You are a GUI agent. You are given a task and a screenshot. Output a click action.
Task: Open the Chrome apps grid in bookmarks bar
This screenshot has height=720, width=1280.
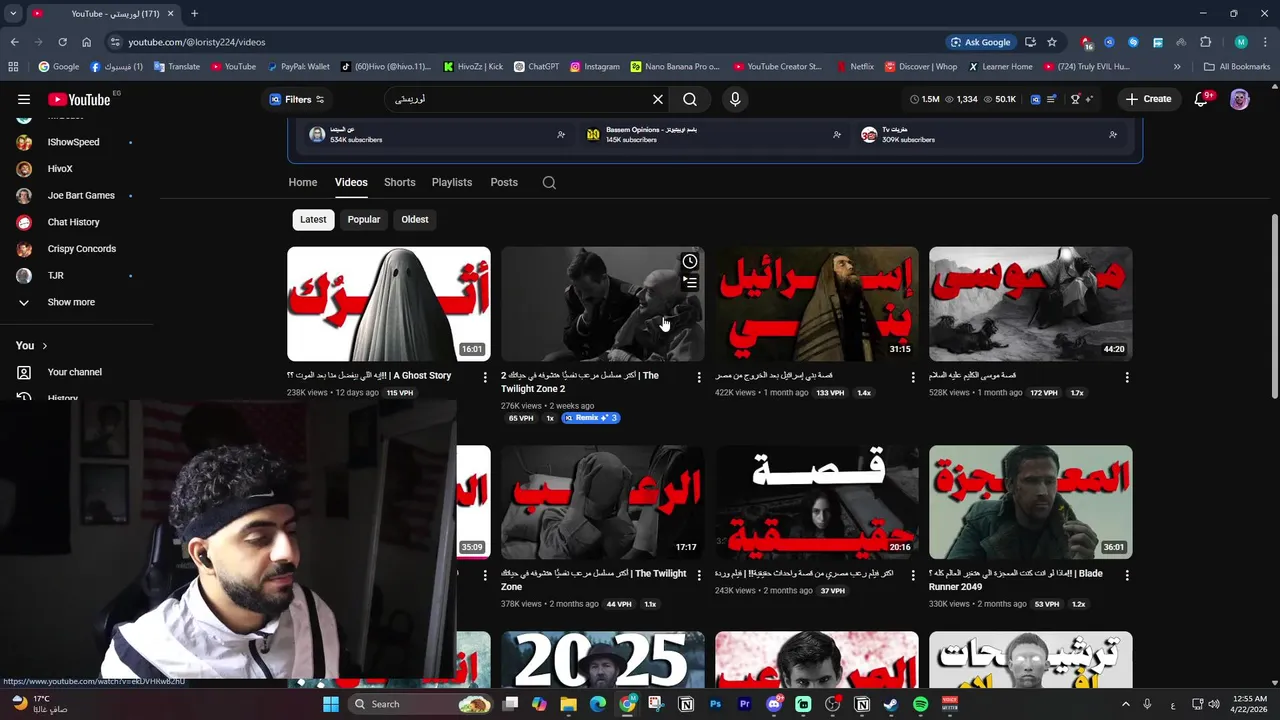click(13, 67)
